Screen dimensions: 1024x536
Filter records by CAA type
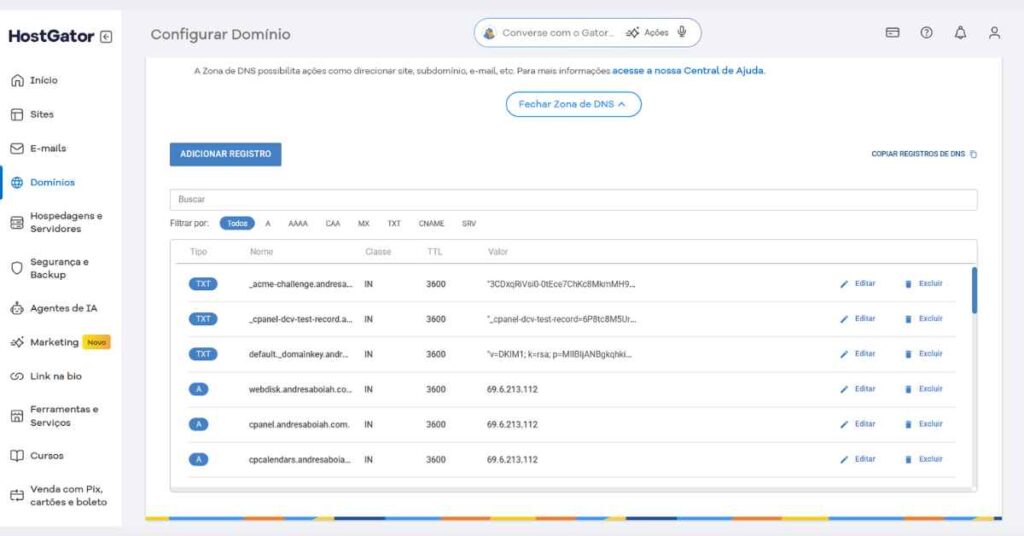333,223
